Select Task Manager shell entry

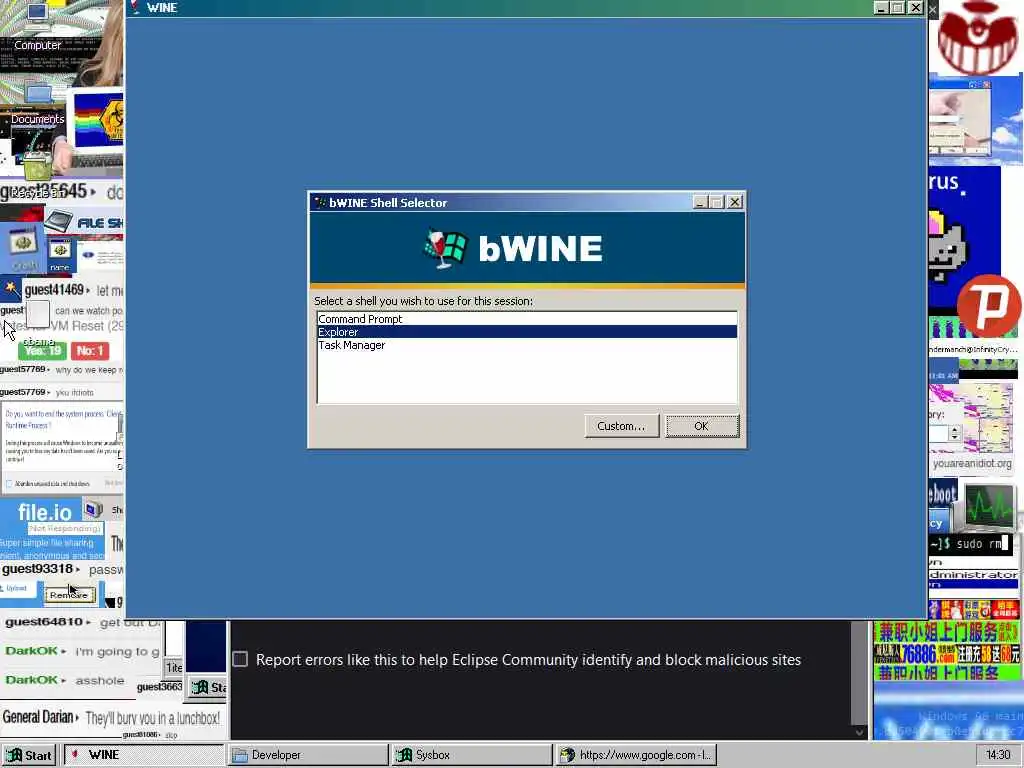(527, 345)
